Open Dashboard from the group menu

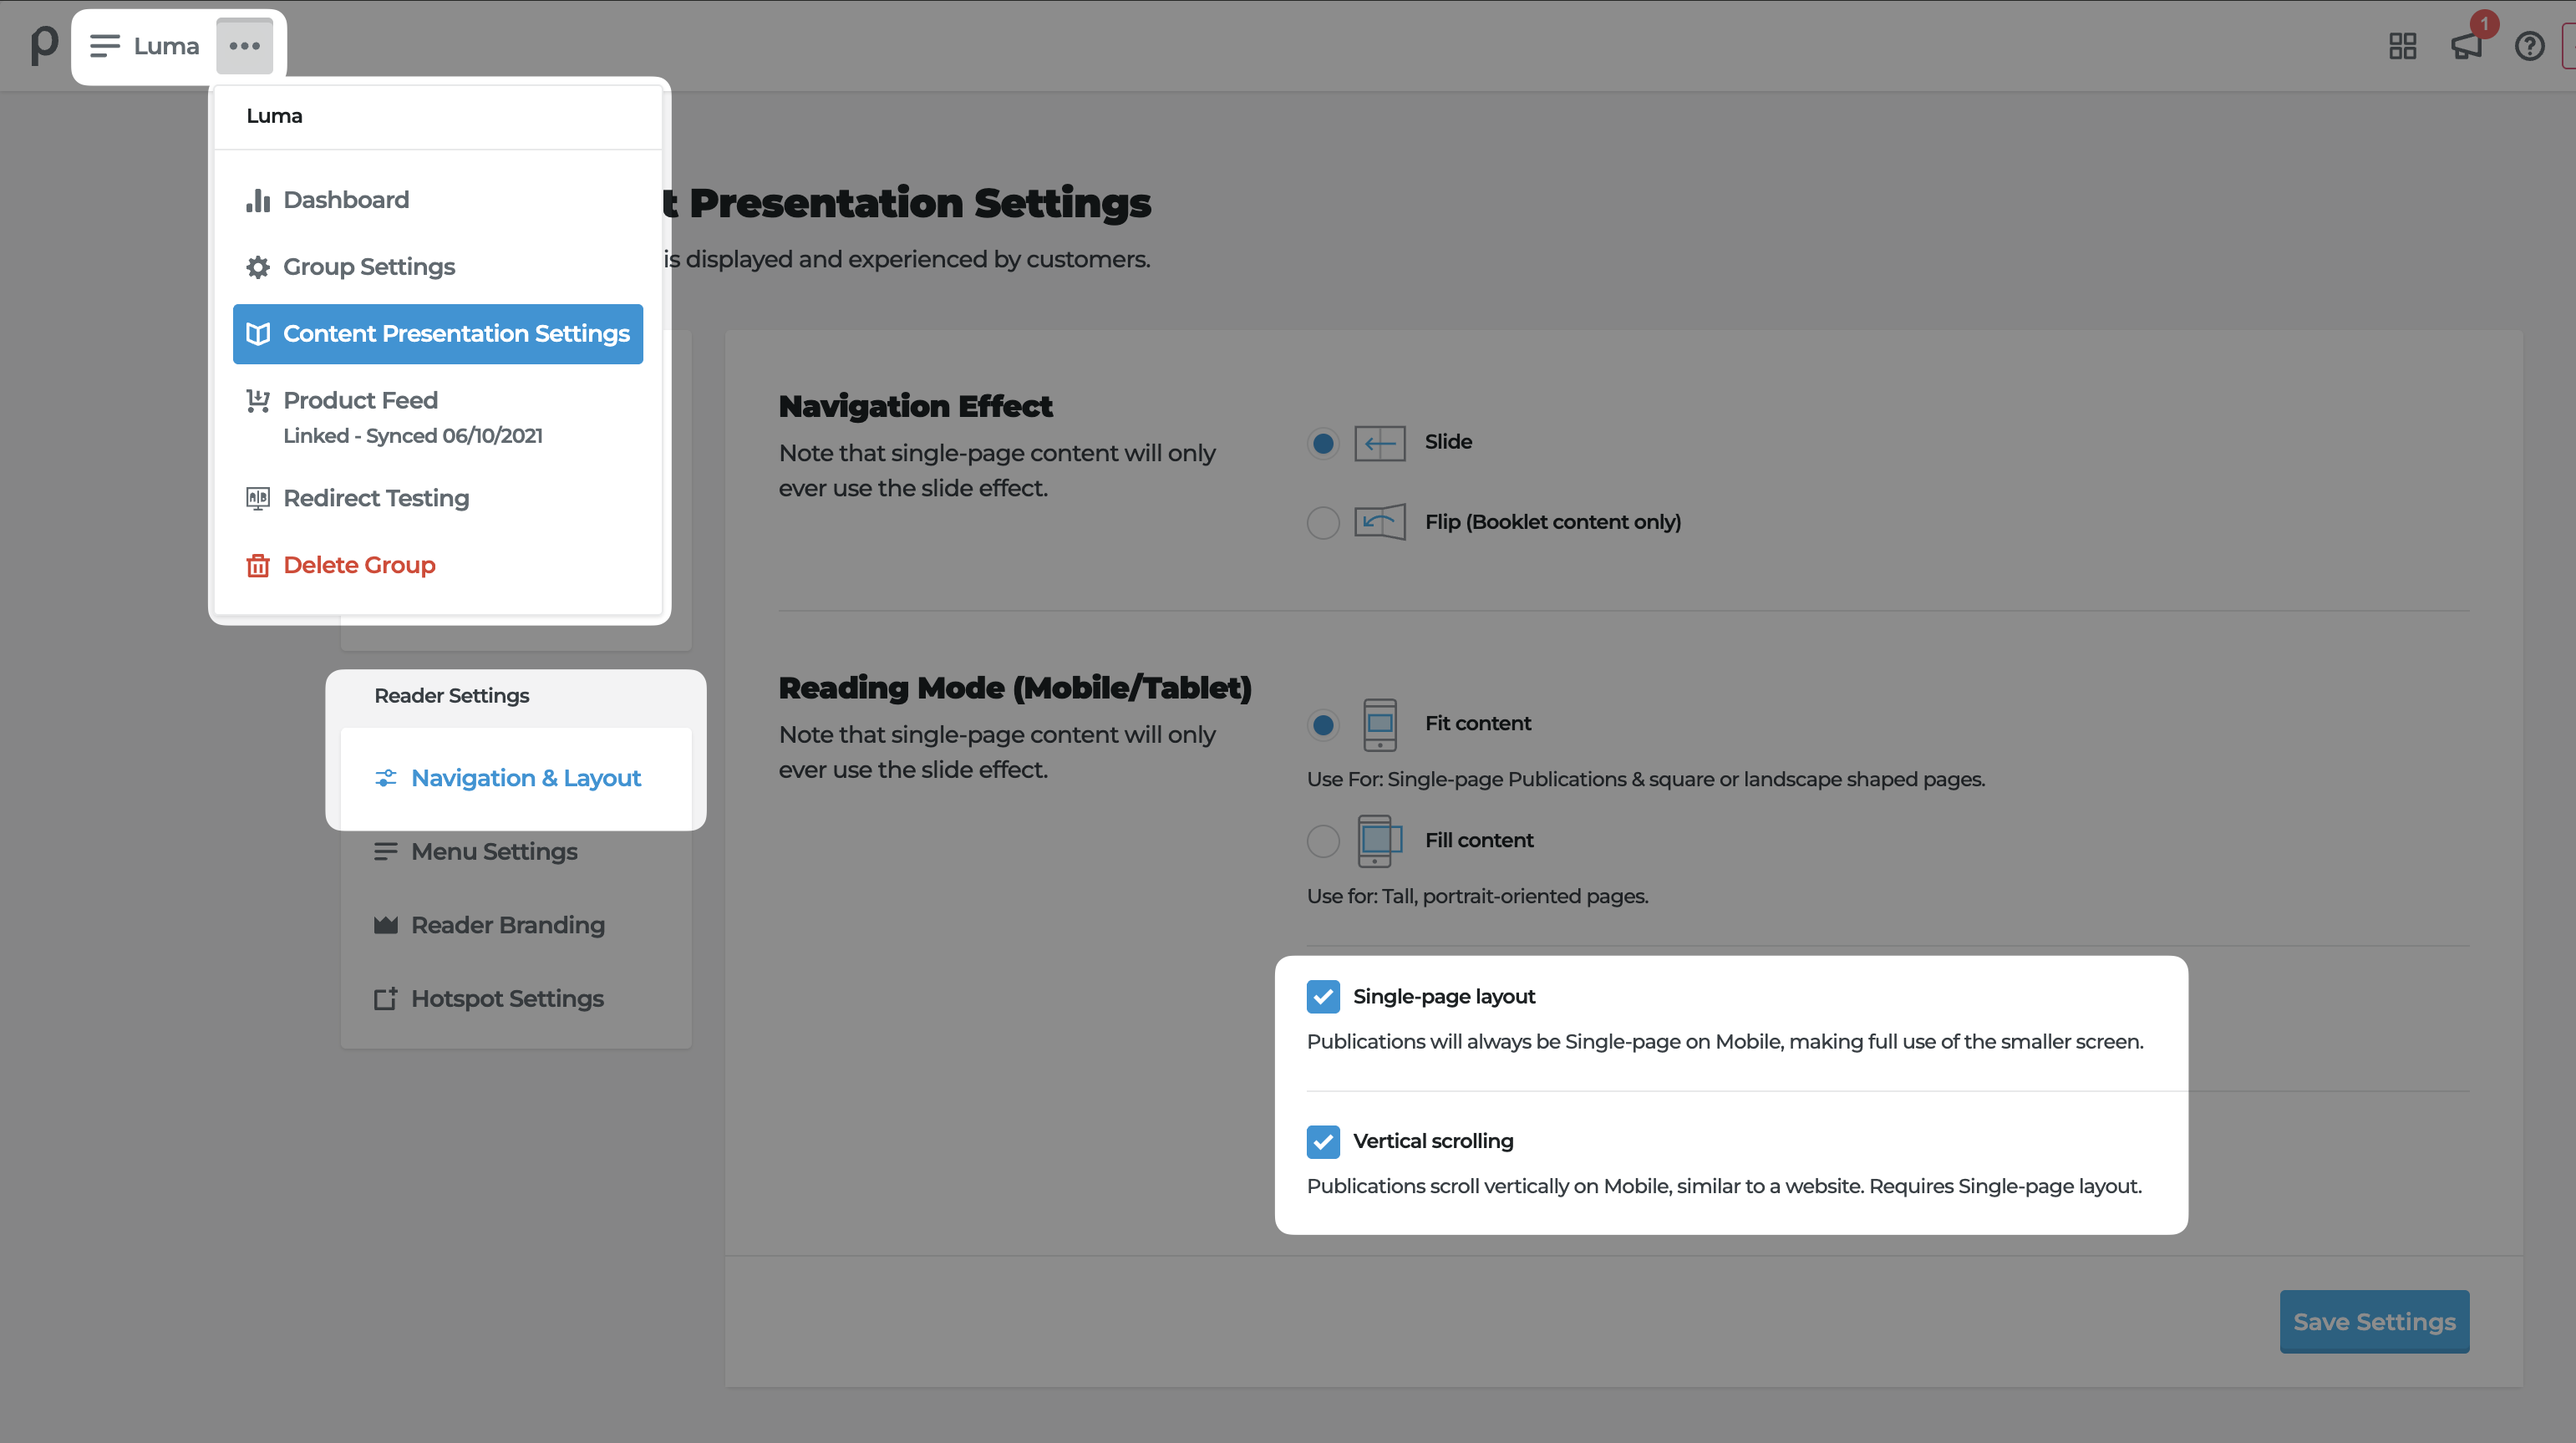(345, 200)
